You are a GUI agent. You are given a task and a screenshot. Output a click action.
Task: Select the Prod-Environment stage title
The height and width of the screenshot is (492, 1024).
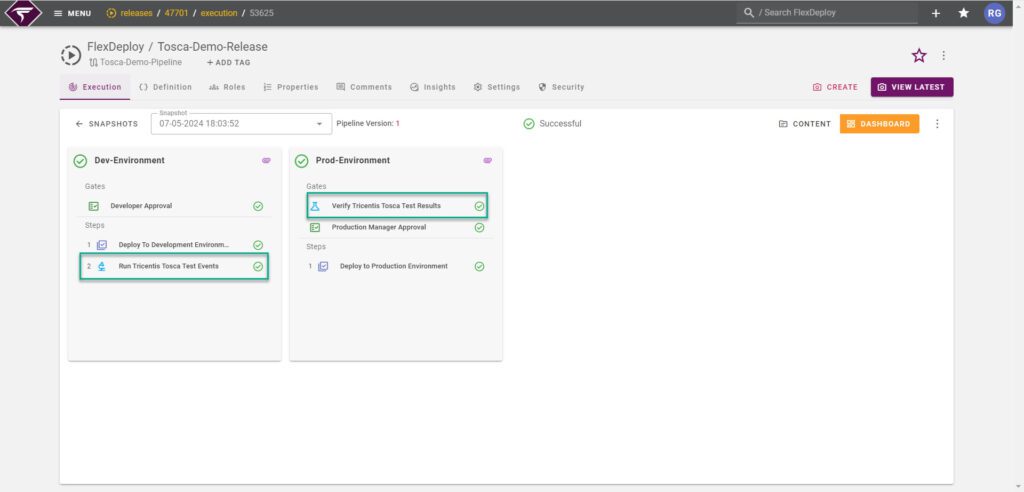(x=353, y=160)
